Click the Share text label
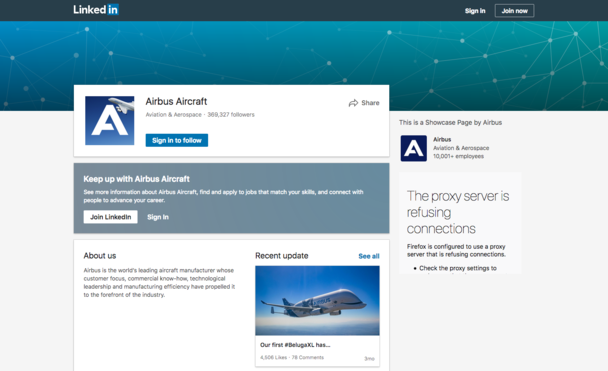The width and height of the screenshot is (608, 371). click(x=370, y=103)
